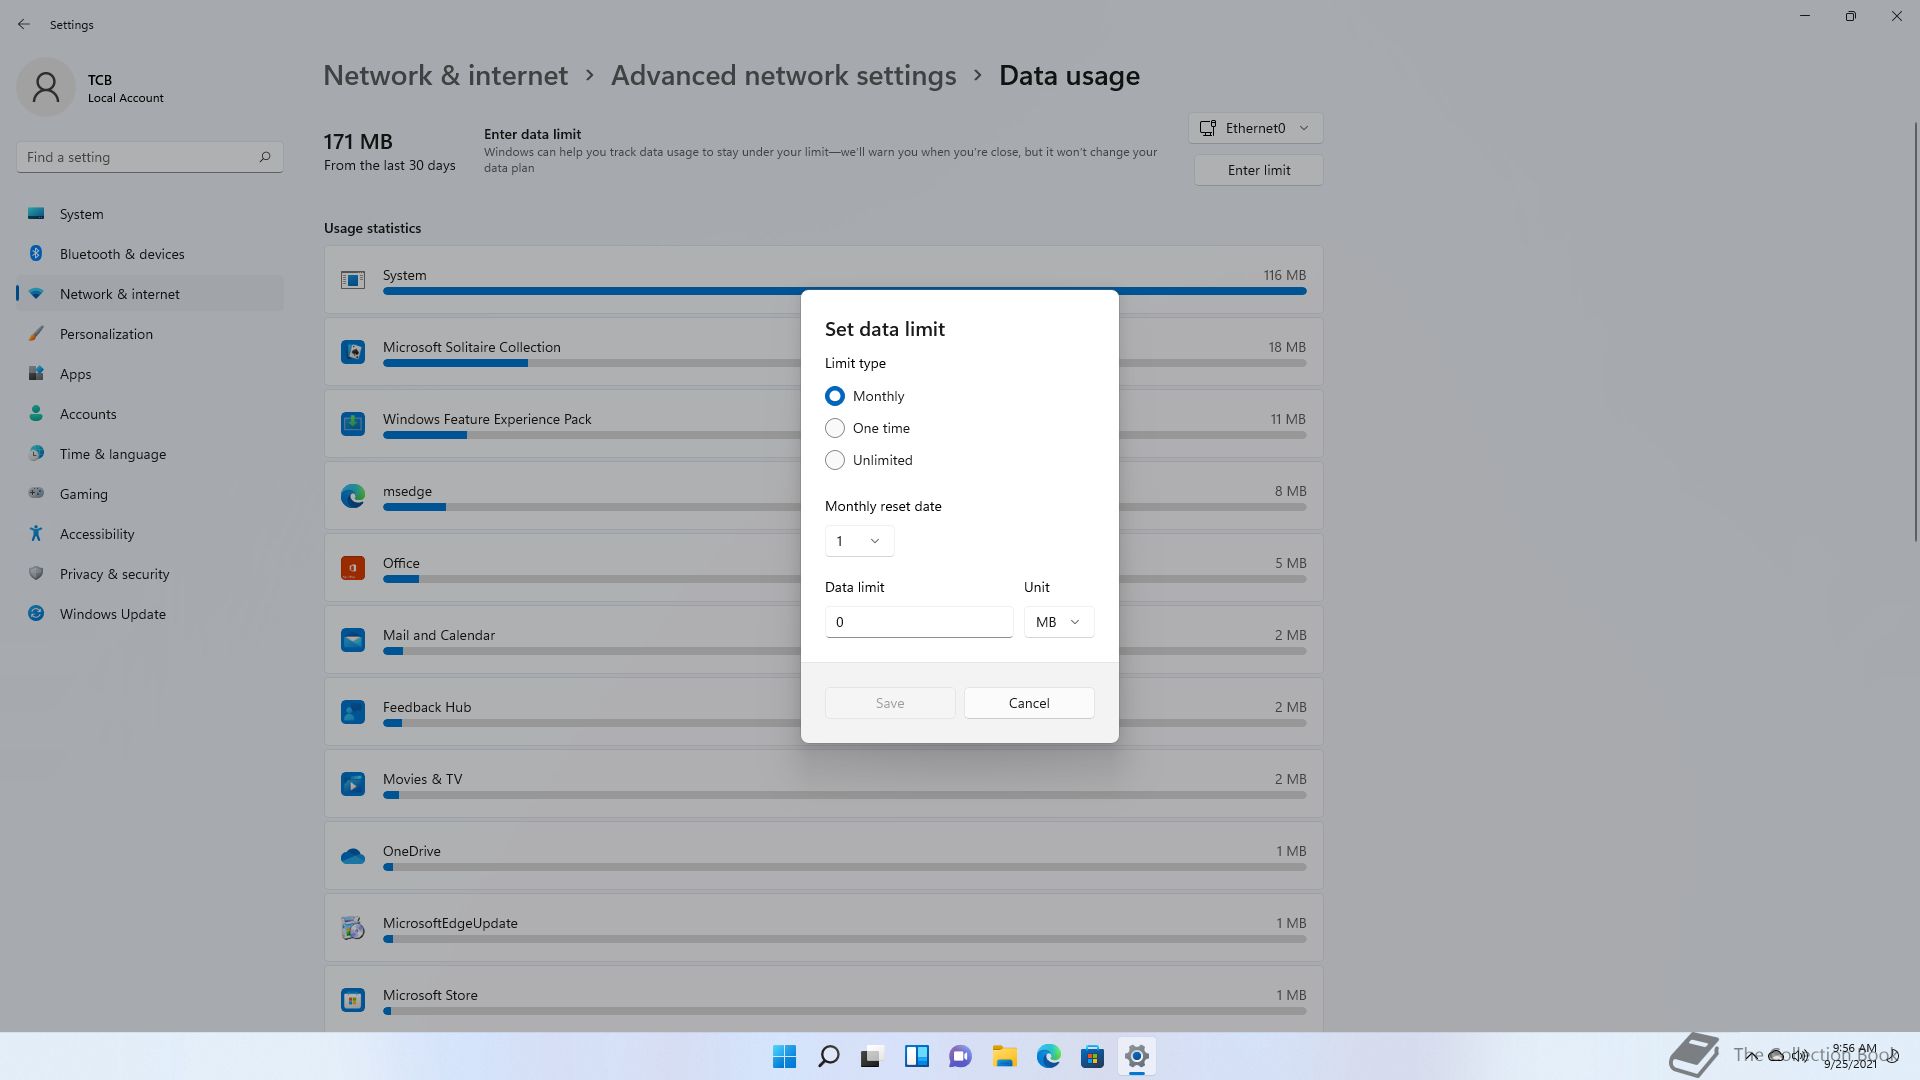Click the TCB user account avatar
1920x1080 pixels.
[46, 87]
